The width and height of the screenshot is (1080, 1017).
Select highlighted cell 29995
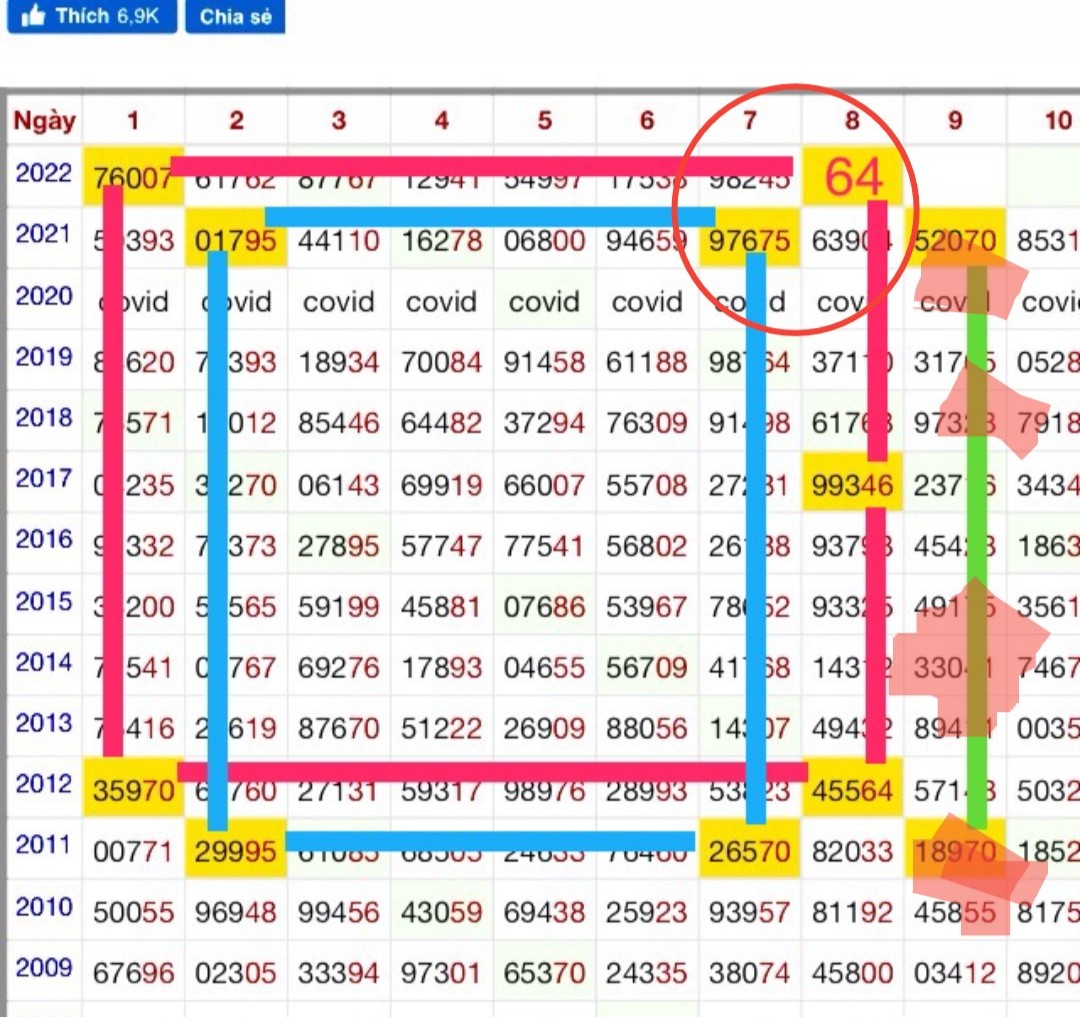(x=236, y=852)
